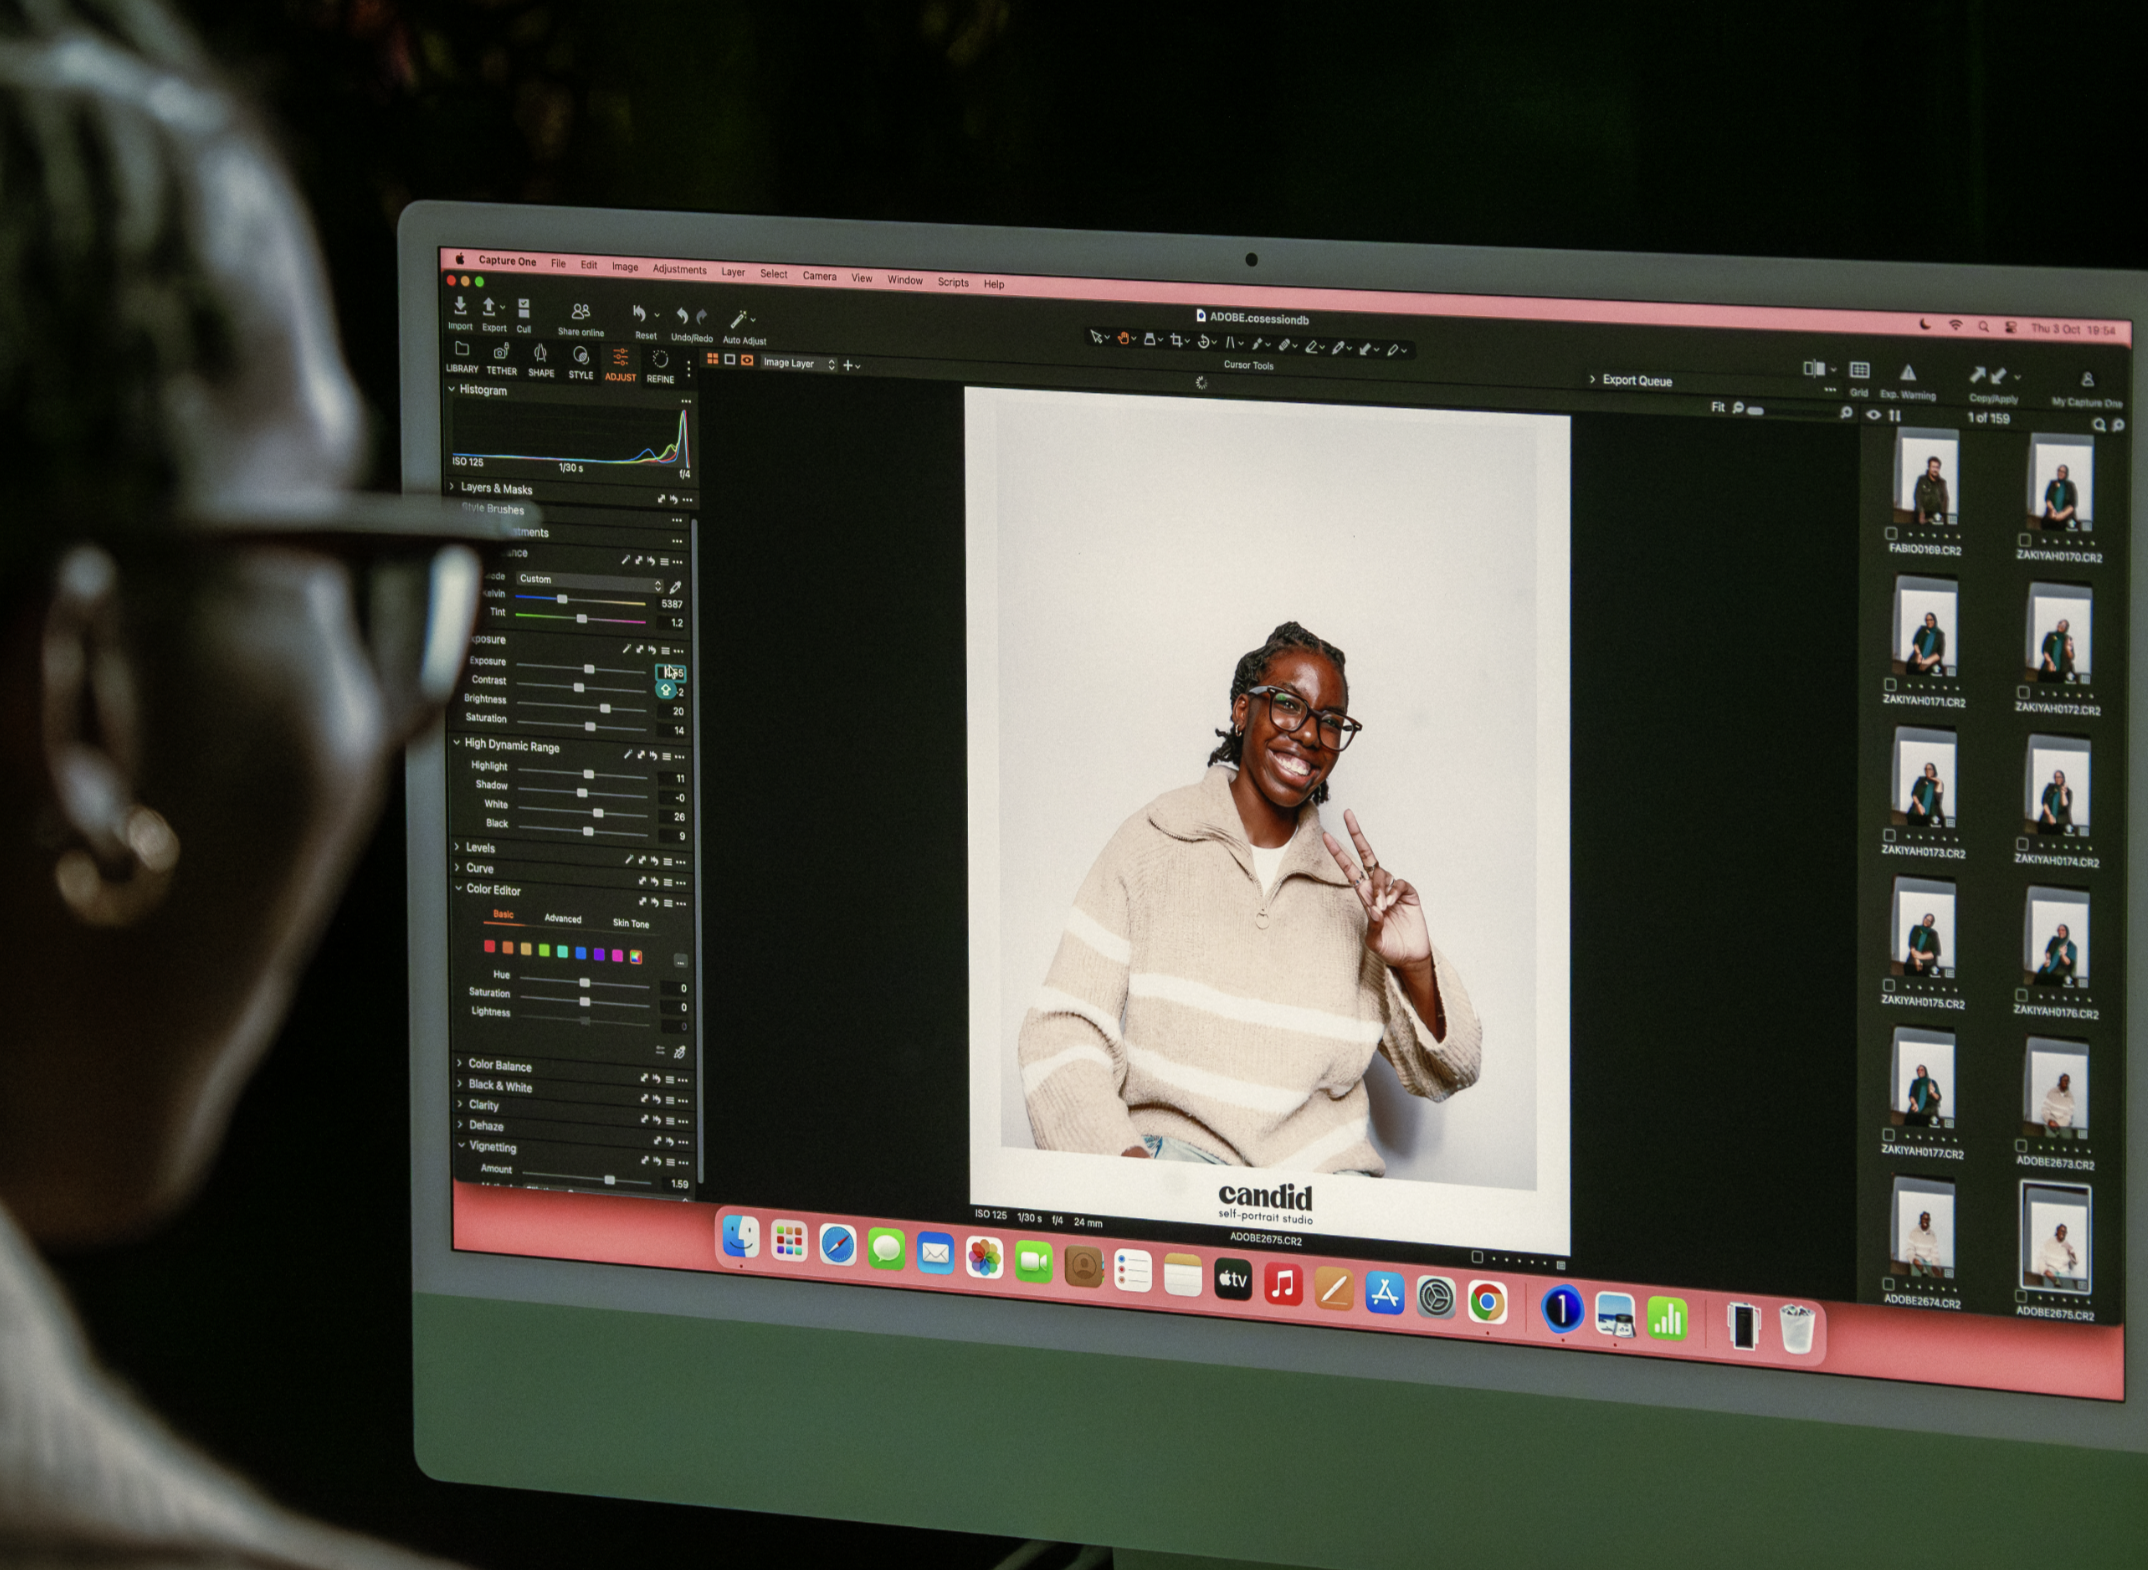Screen dimensions: 2148x1570
Task: Expand the Layers & Masks panel
Action: coord(453,487)
